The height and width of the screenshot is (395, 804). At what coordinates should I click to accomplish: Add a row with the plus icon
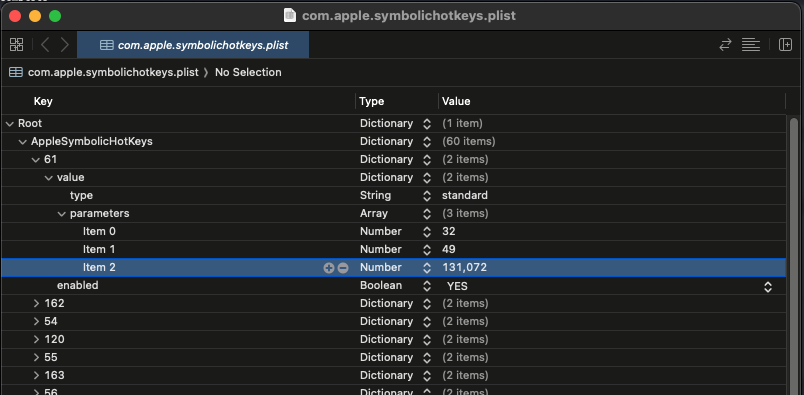329,268
